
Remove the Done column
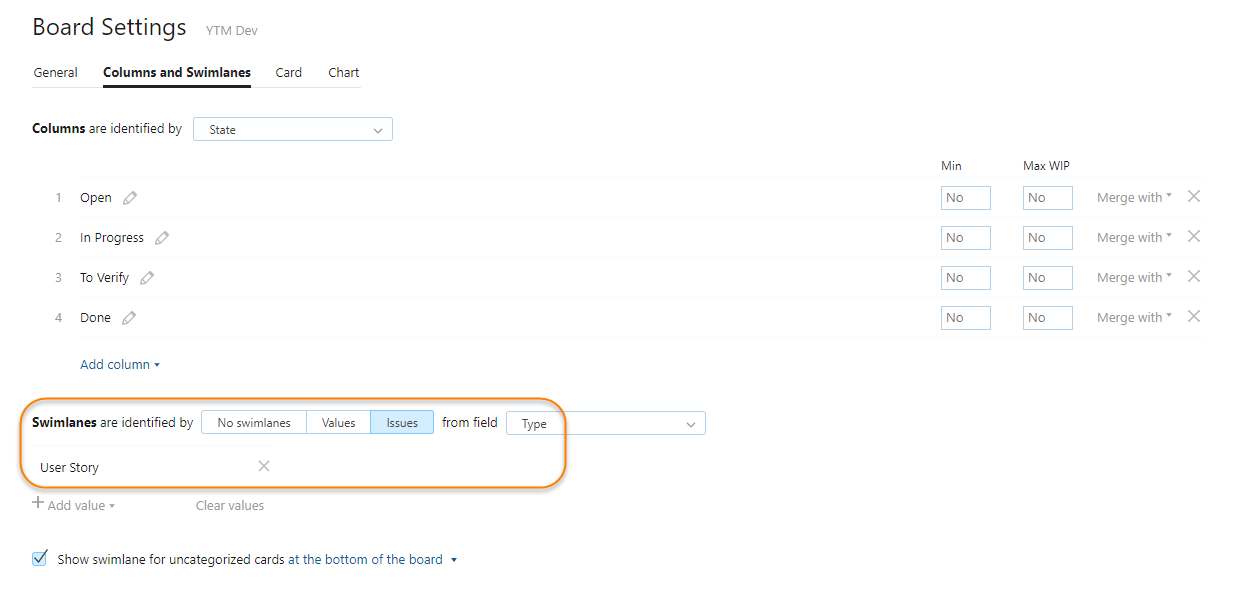1193,317
